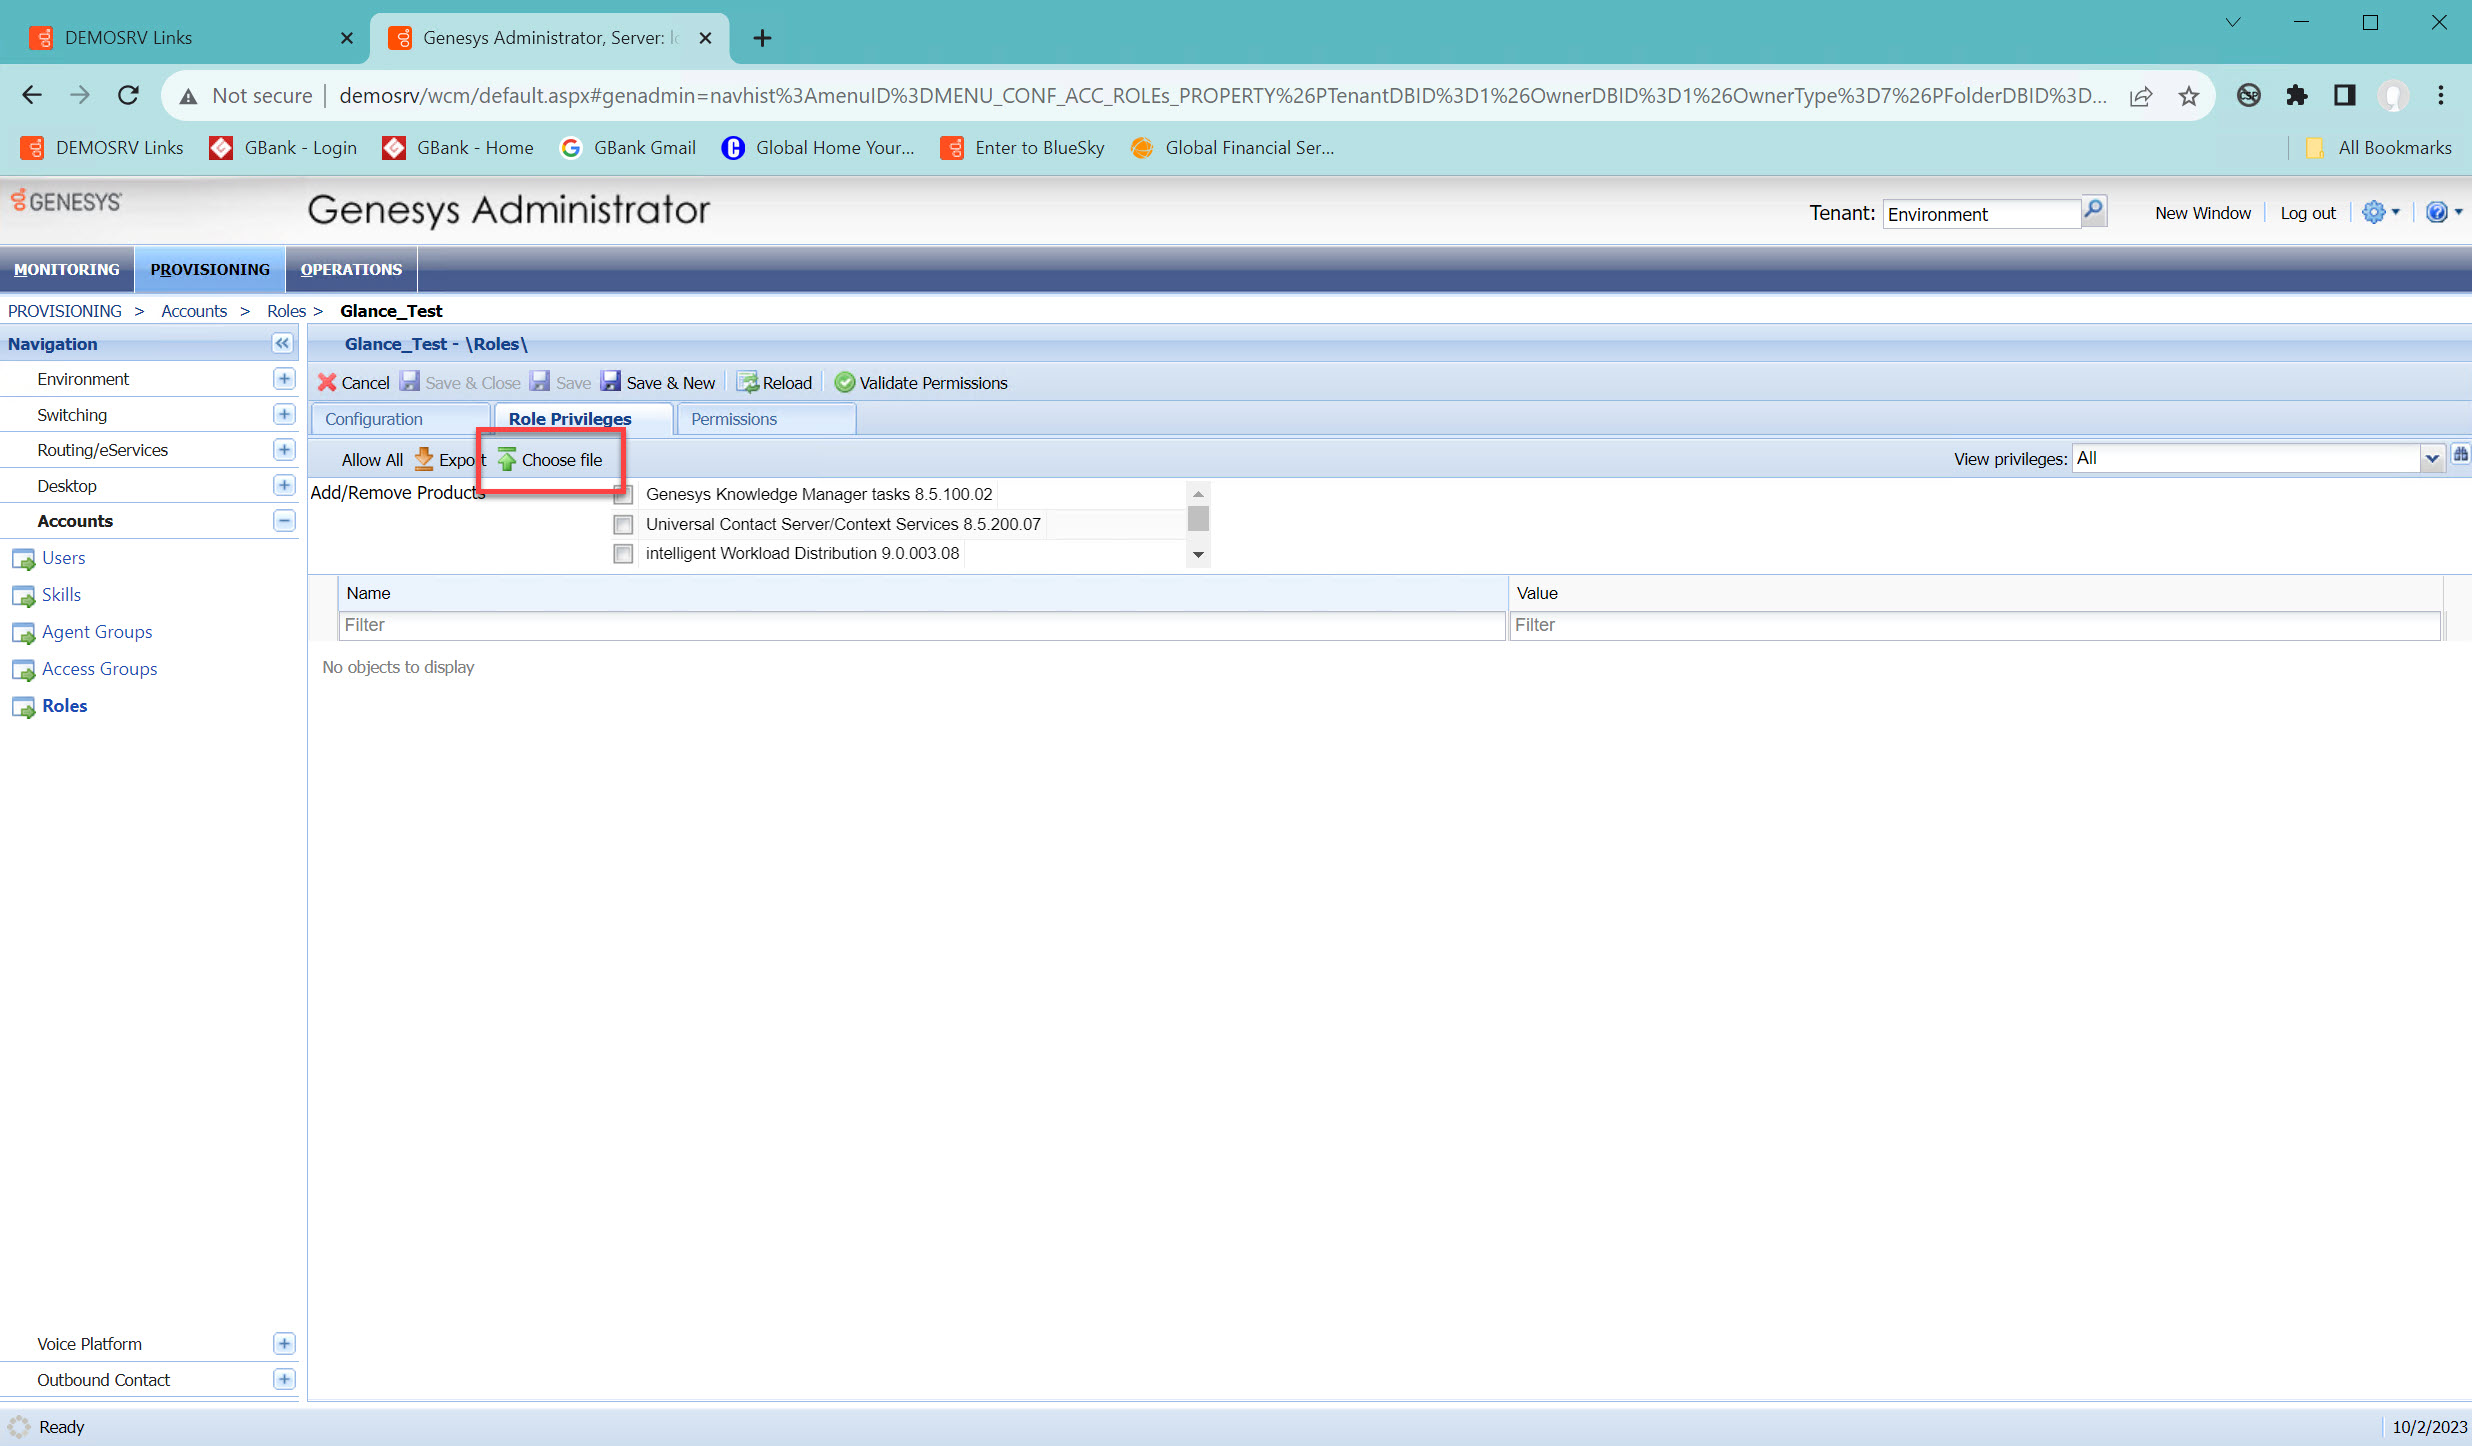Image resolution: width=2472 pixels, height=1446 pixels.
Task: Click the Value column header
Action: click(x=1975, y=593)
